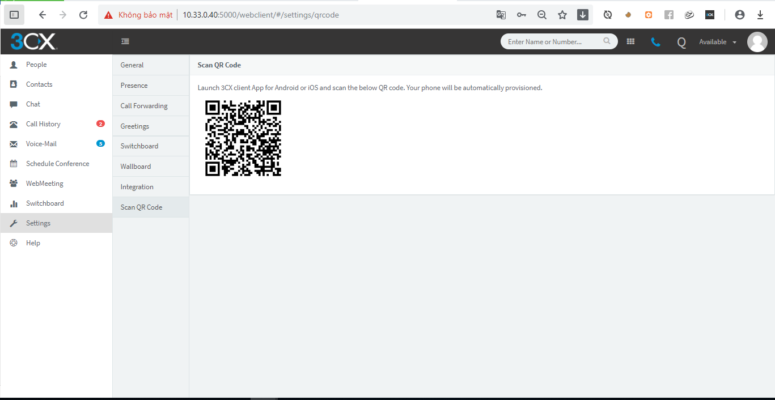This screenshot has height=400, width=775.
Task: Toggle the sidebar menu hamburger icon
Action: click(125, 42)
